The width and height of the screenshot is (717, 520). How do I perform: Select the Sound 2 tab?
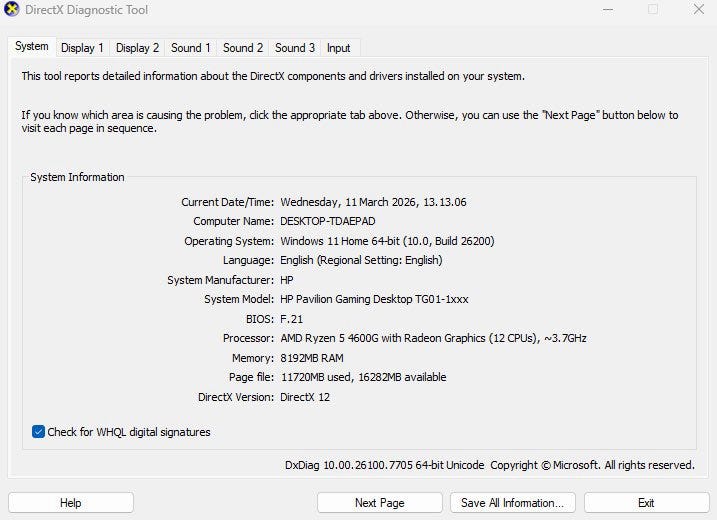[243, 48]
